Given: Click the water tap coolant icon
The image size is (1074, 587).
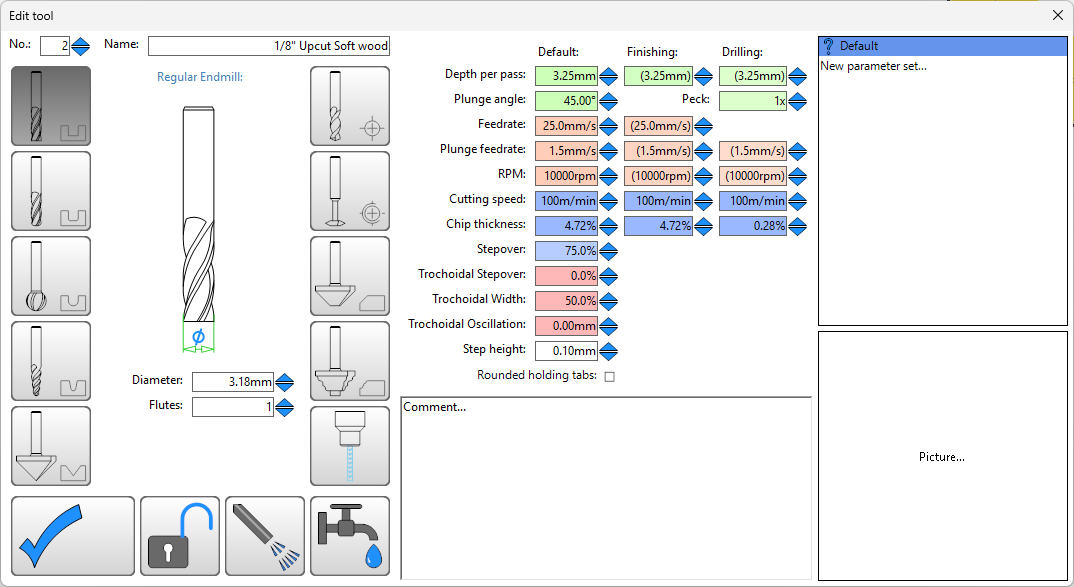Looking at the screenshot, I should pyautogui.click(x=350, y=536).
